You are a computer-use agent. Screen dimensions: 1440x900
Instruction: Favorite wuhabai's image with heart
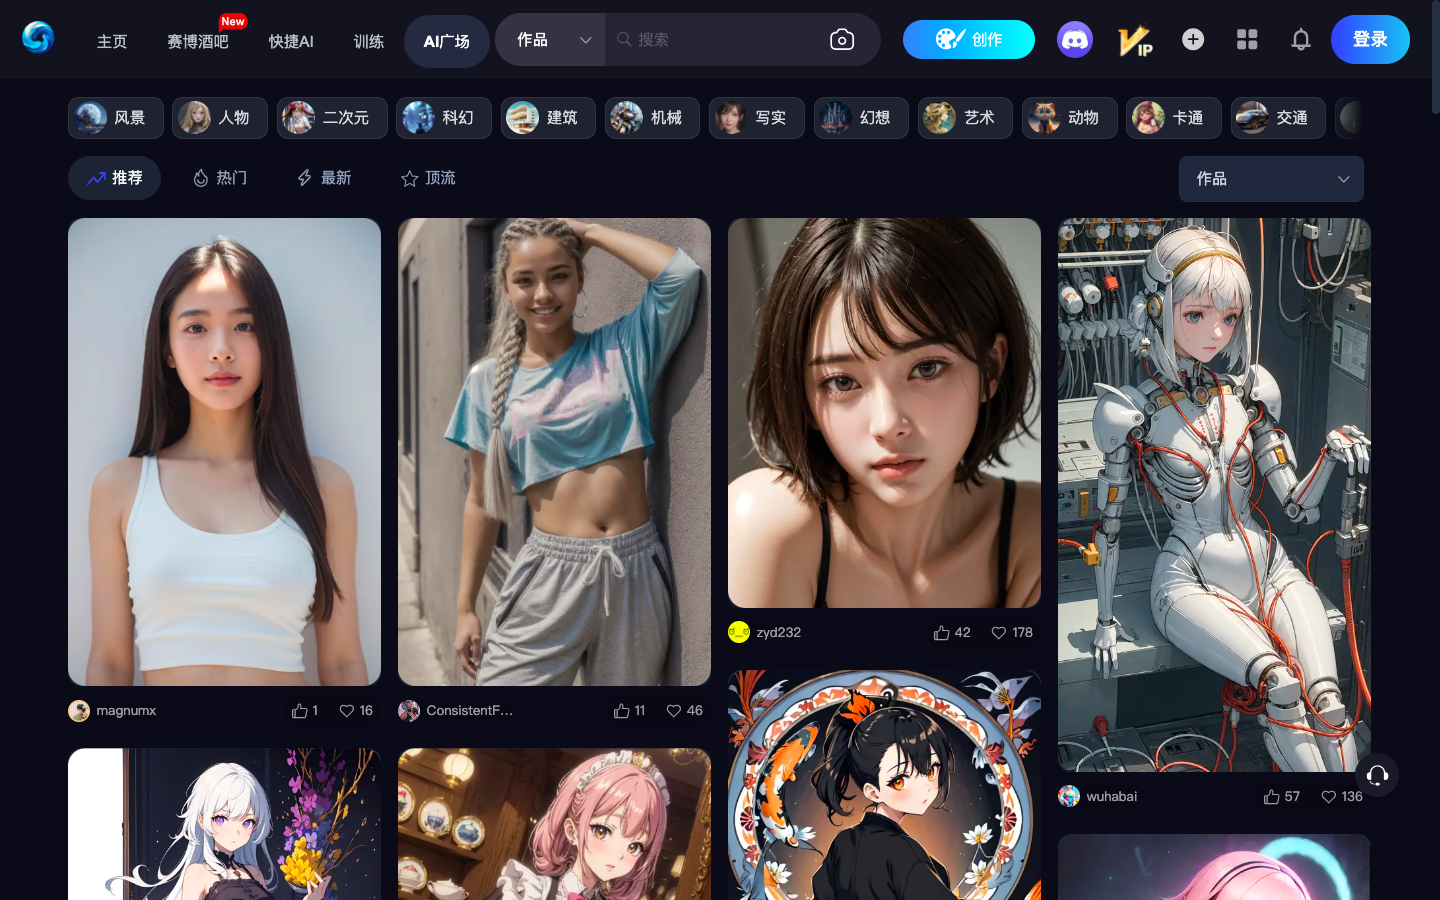(1329, 796)
